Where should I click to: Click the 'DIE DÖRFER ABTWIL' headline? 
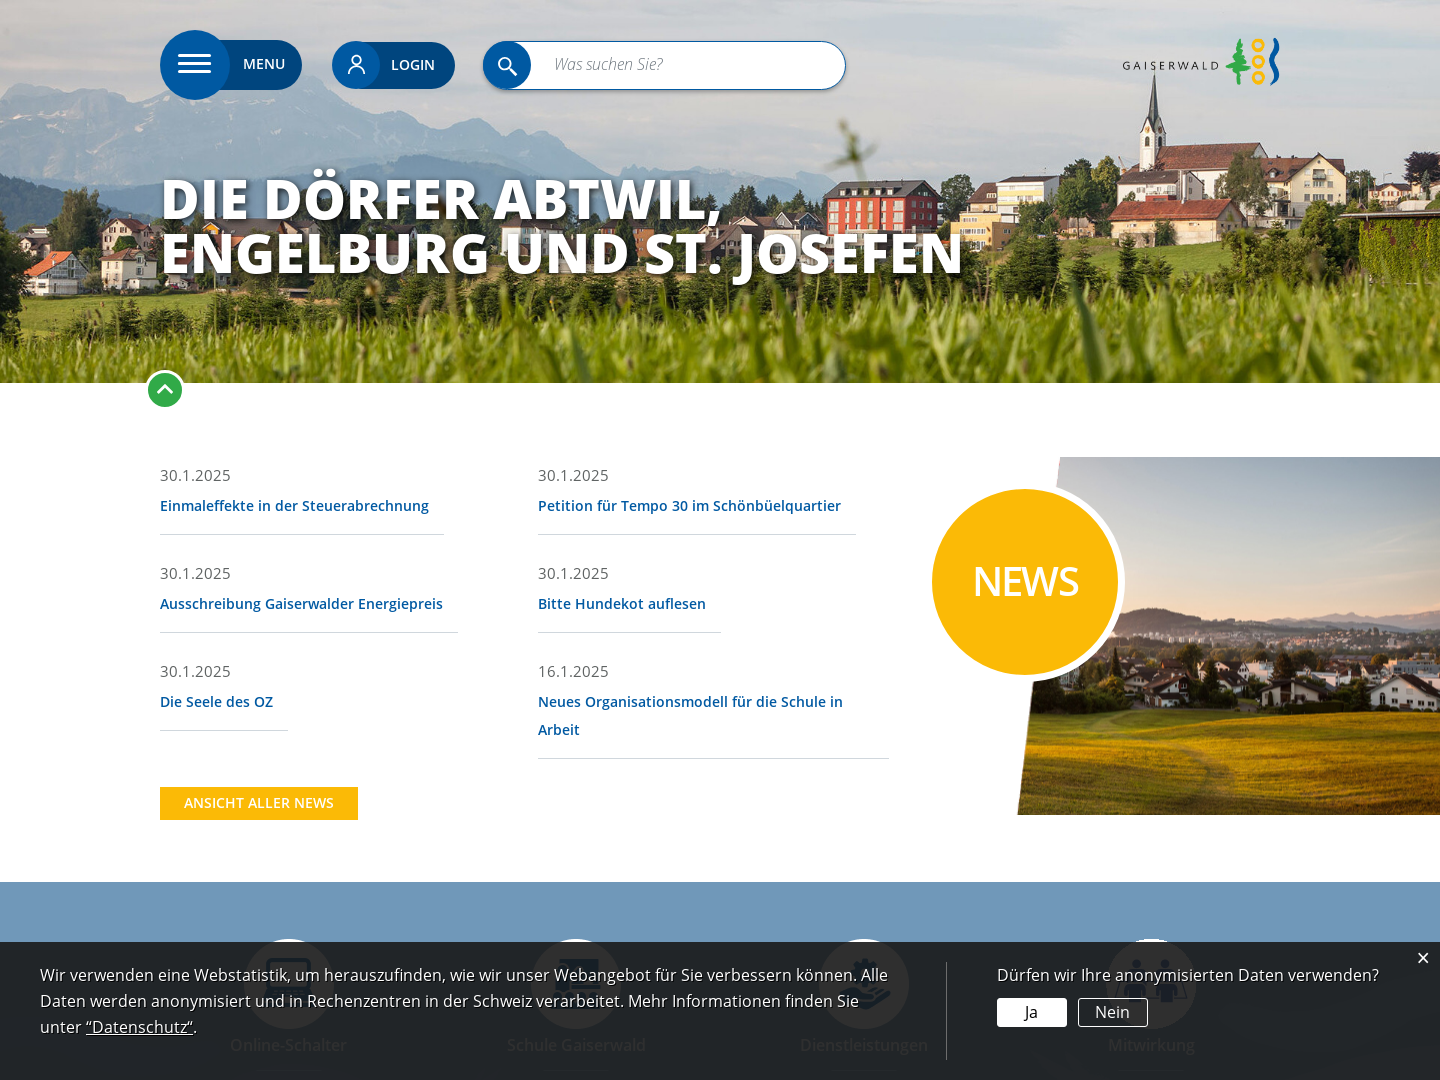[562, 226]
